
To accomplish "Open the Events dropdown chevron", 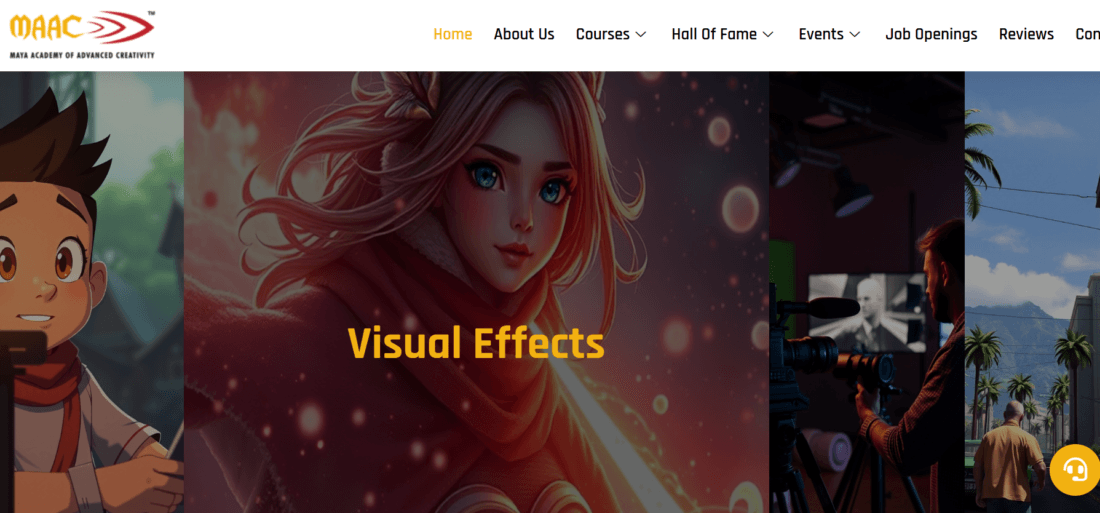I will [855, 34].
